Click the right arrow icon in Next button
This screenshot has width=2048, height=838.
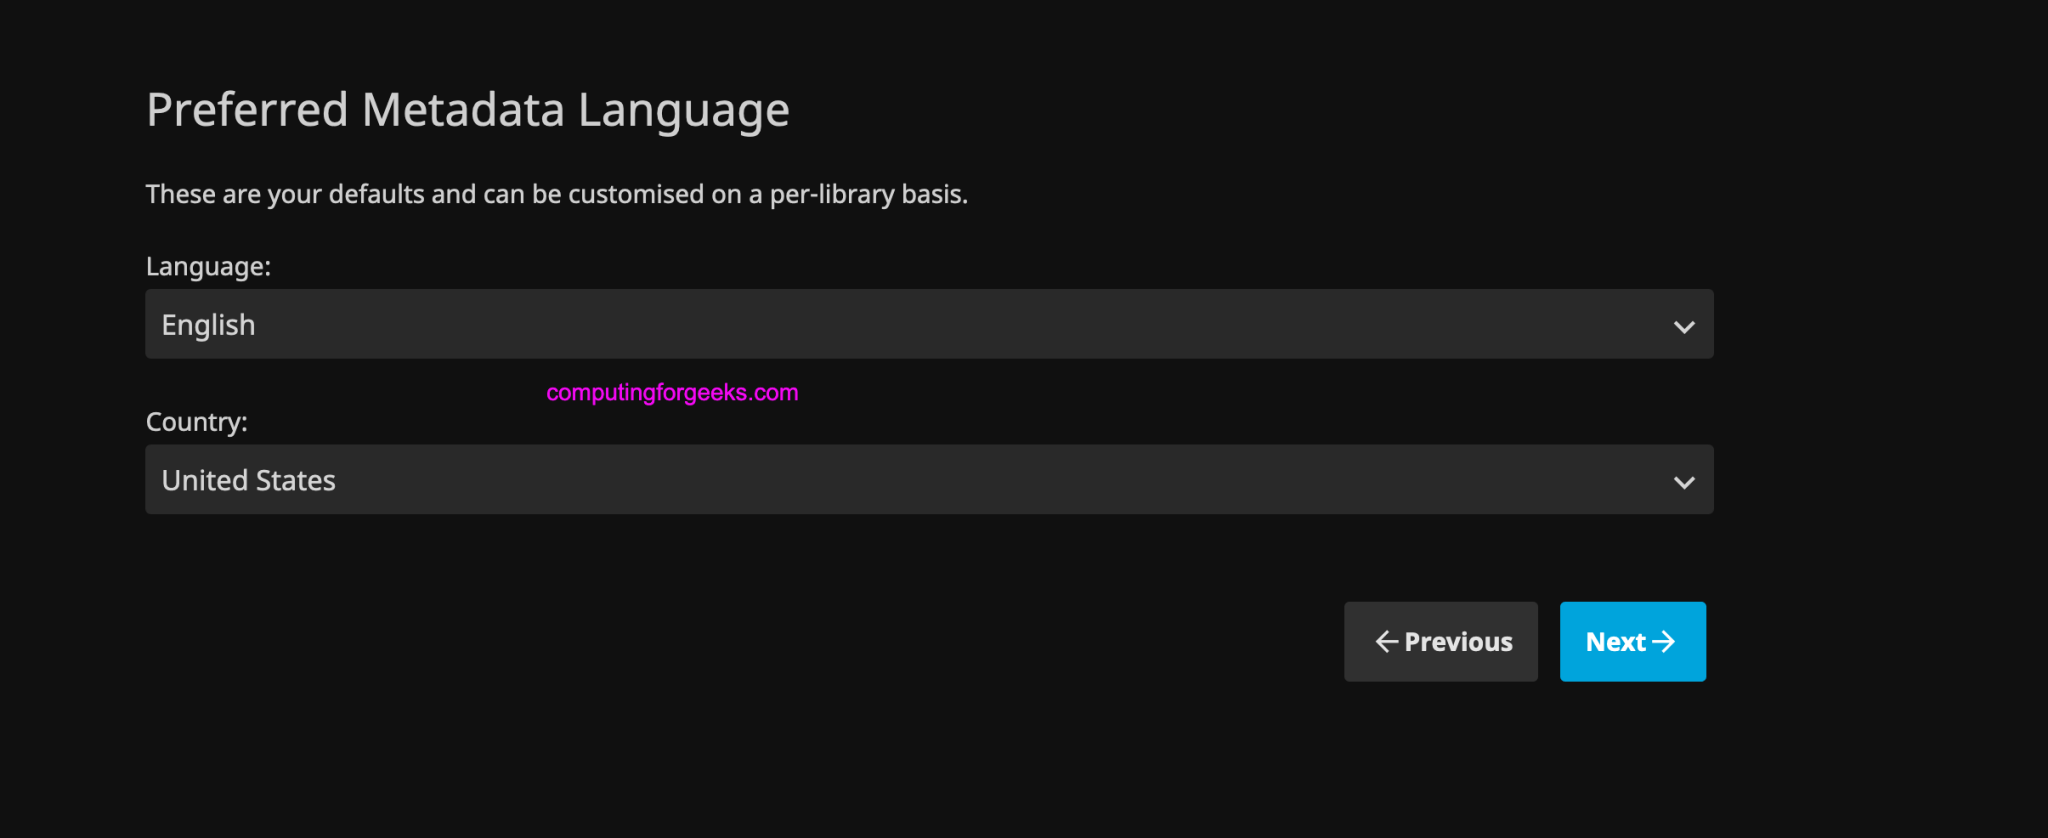(1664, 642)
